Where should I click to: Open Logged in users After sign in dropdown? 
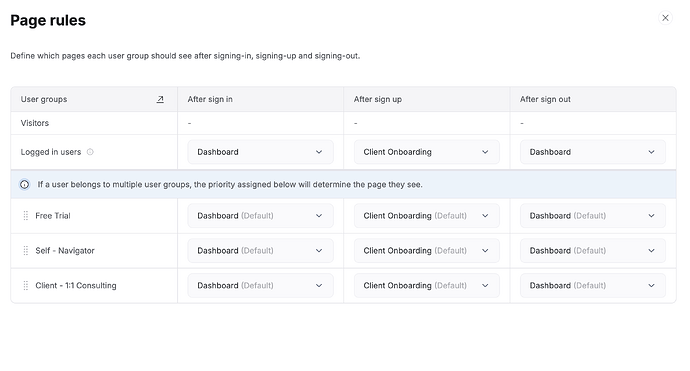[261, 152]
